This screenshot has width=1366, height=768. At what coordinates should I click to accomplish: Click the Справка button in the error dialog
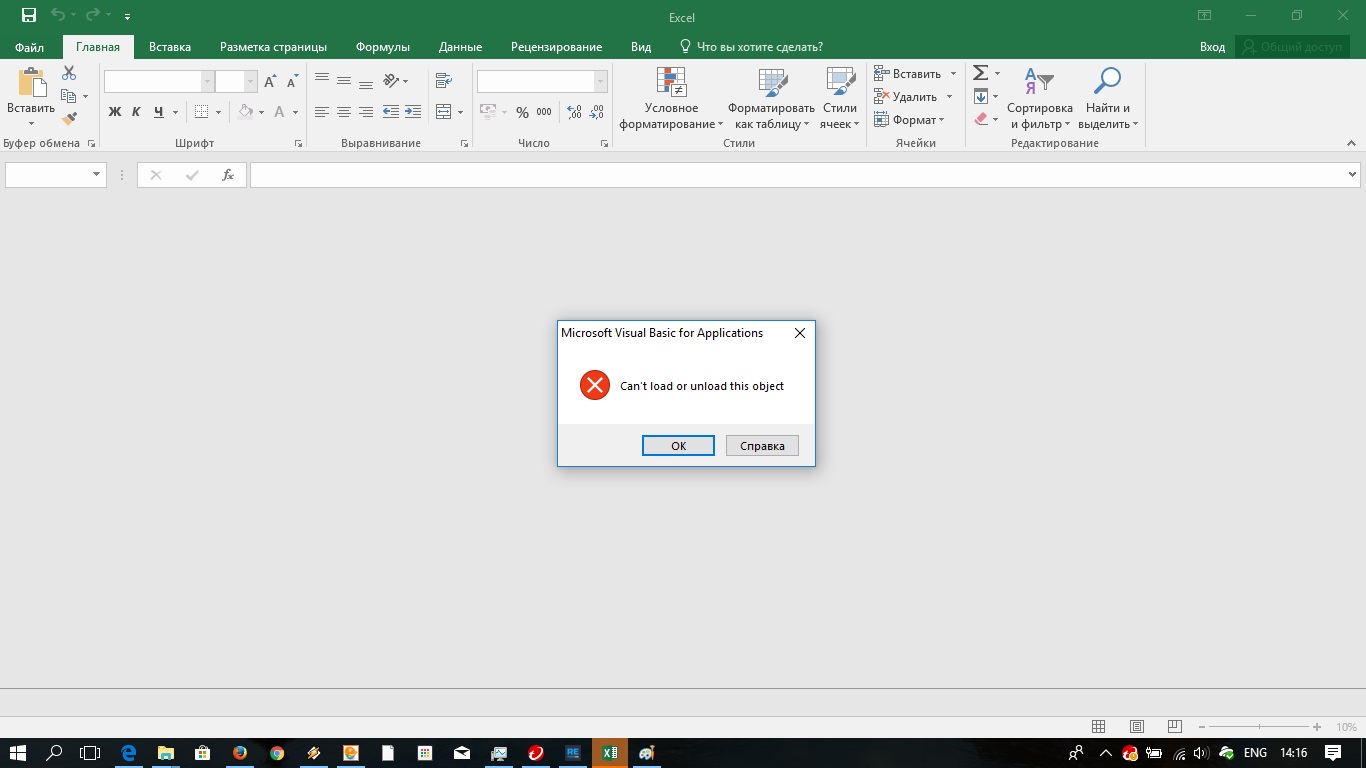(762, 446)
